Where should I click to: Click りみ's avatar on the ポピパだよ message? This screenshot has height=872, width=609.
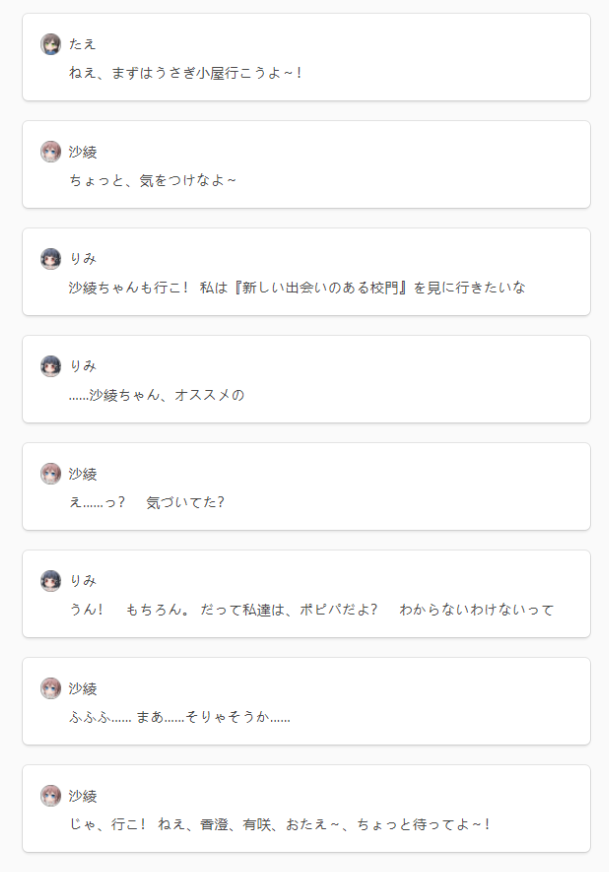[x=51, y=581]
